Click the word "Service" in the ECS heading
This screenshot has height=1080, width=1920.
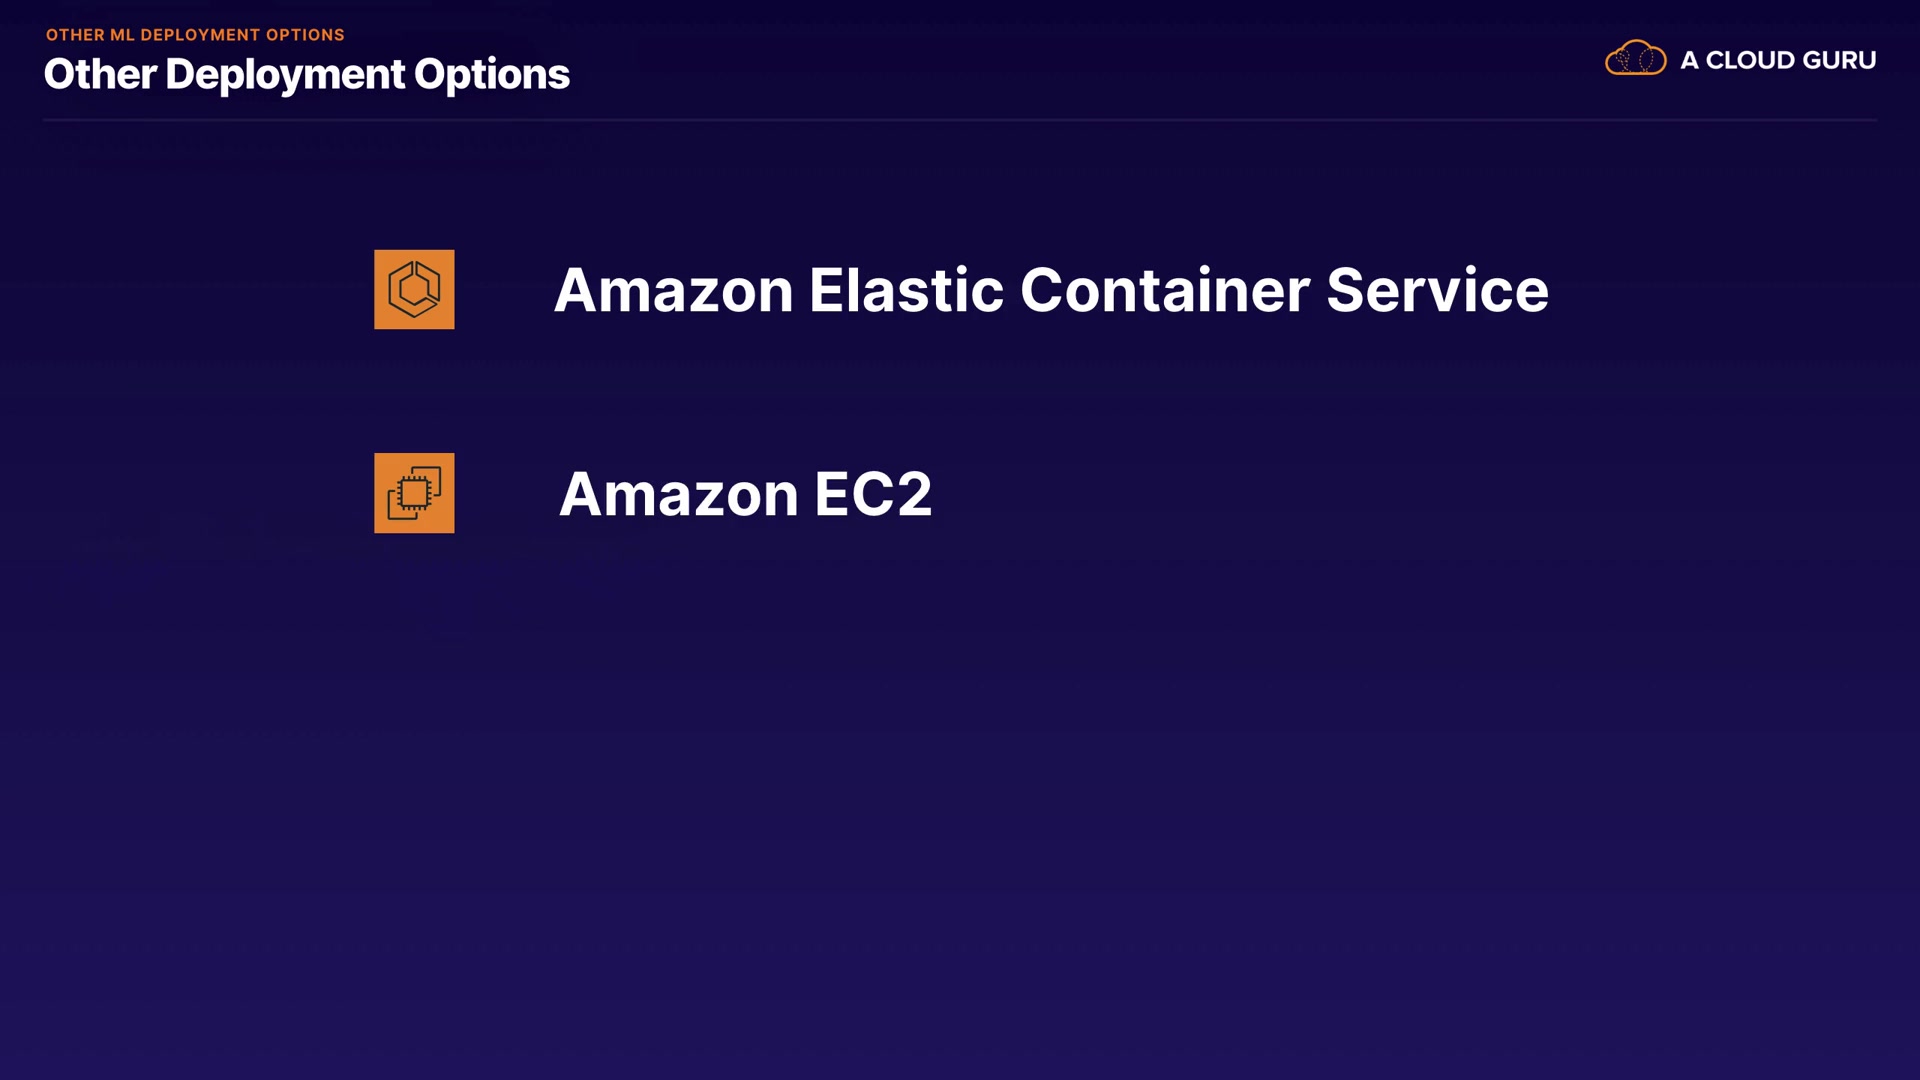click(x=1437, y=290)
